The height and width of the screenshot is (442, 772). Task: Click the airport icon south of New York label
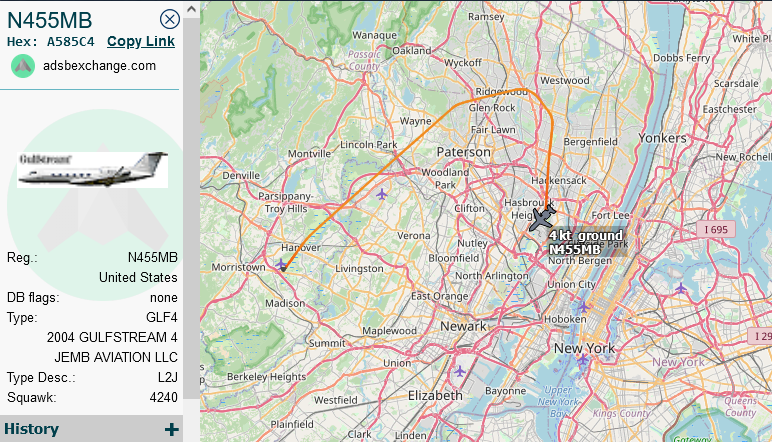pos(582,360)
